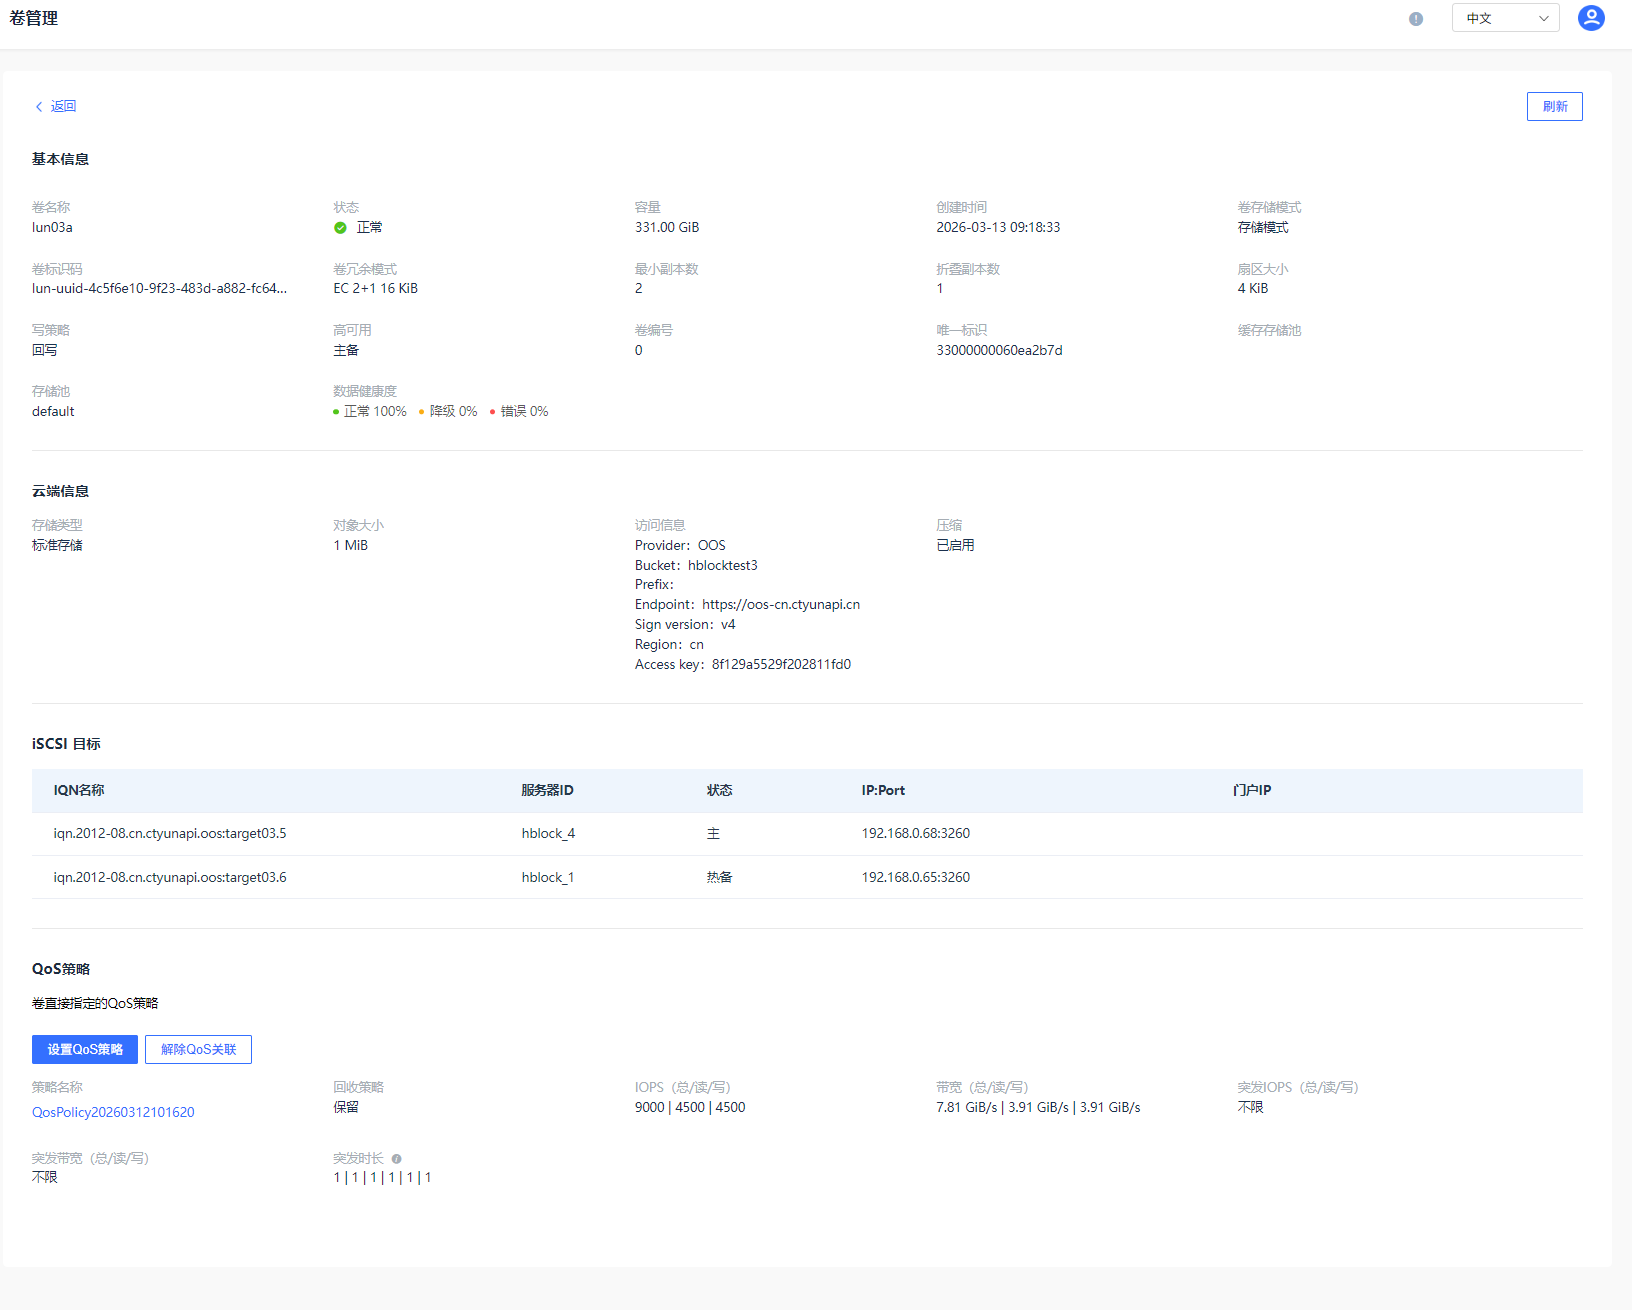Open the 中文 language dropdown

[x=1505, y=18]
